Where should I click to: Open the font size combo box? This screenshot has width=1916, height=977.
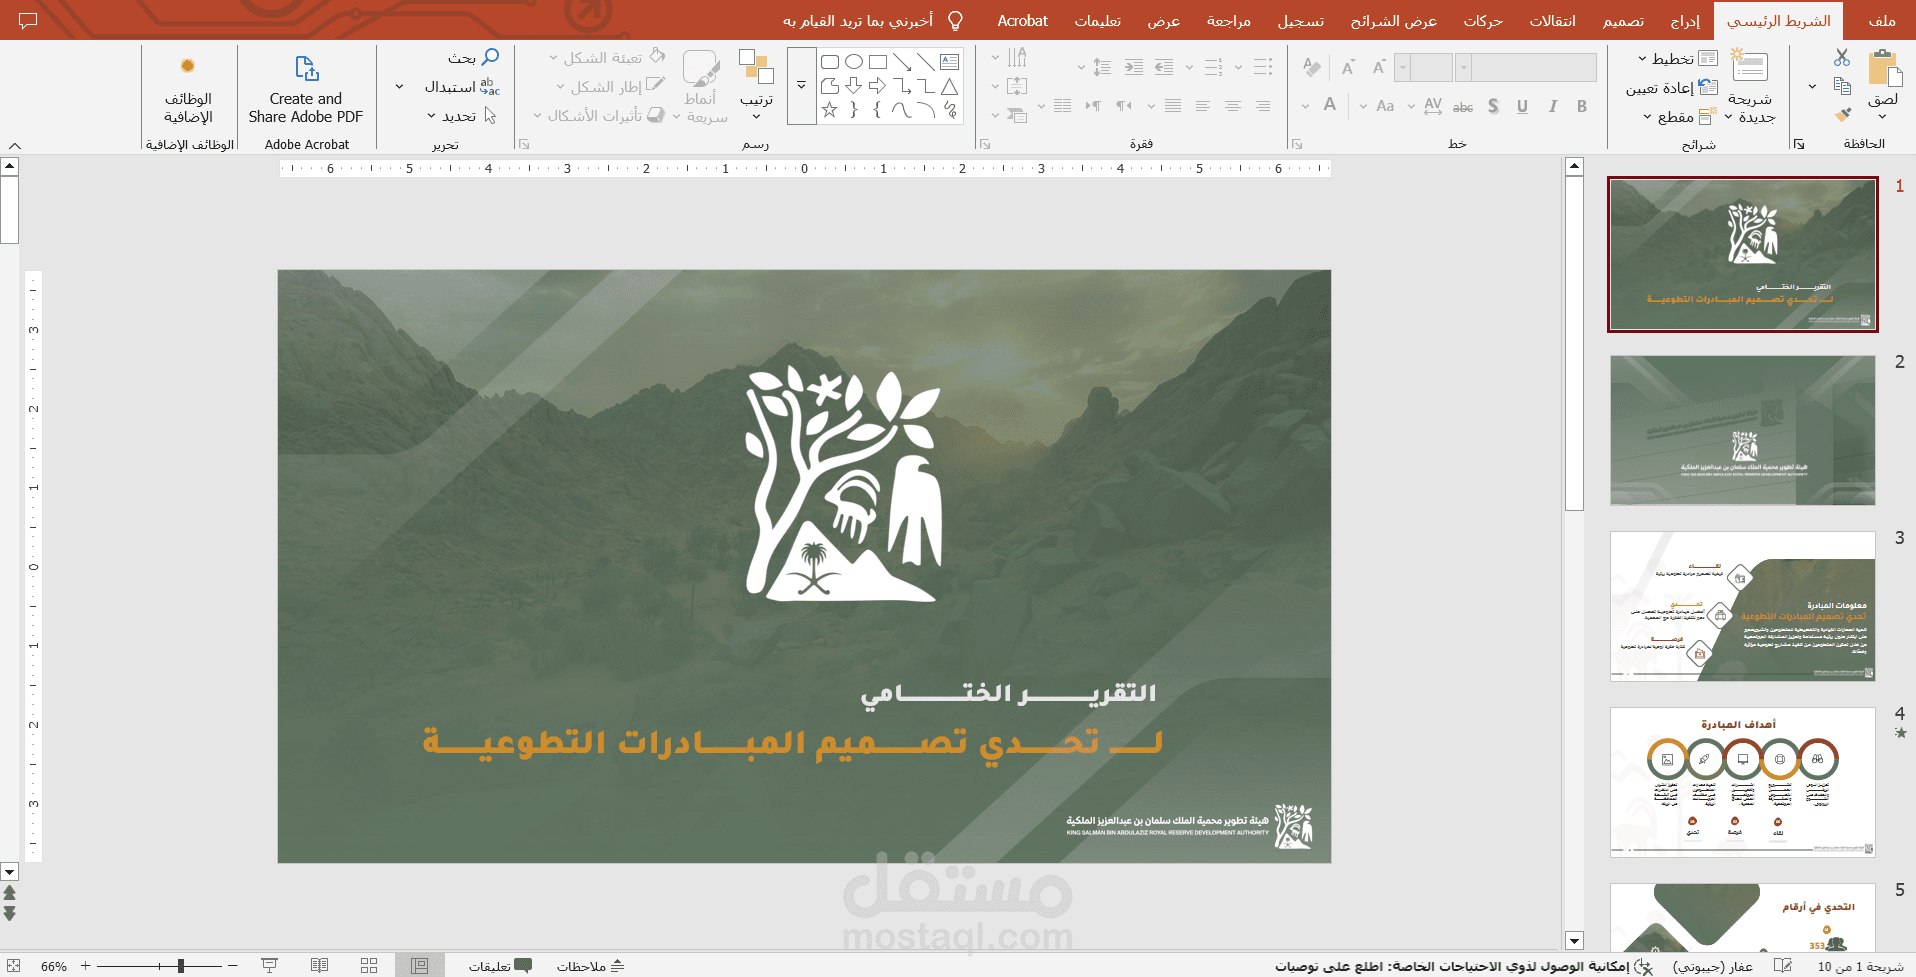(1424, 67)
